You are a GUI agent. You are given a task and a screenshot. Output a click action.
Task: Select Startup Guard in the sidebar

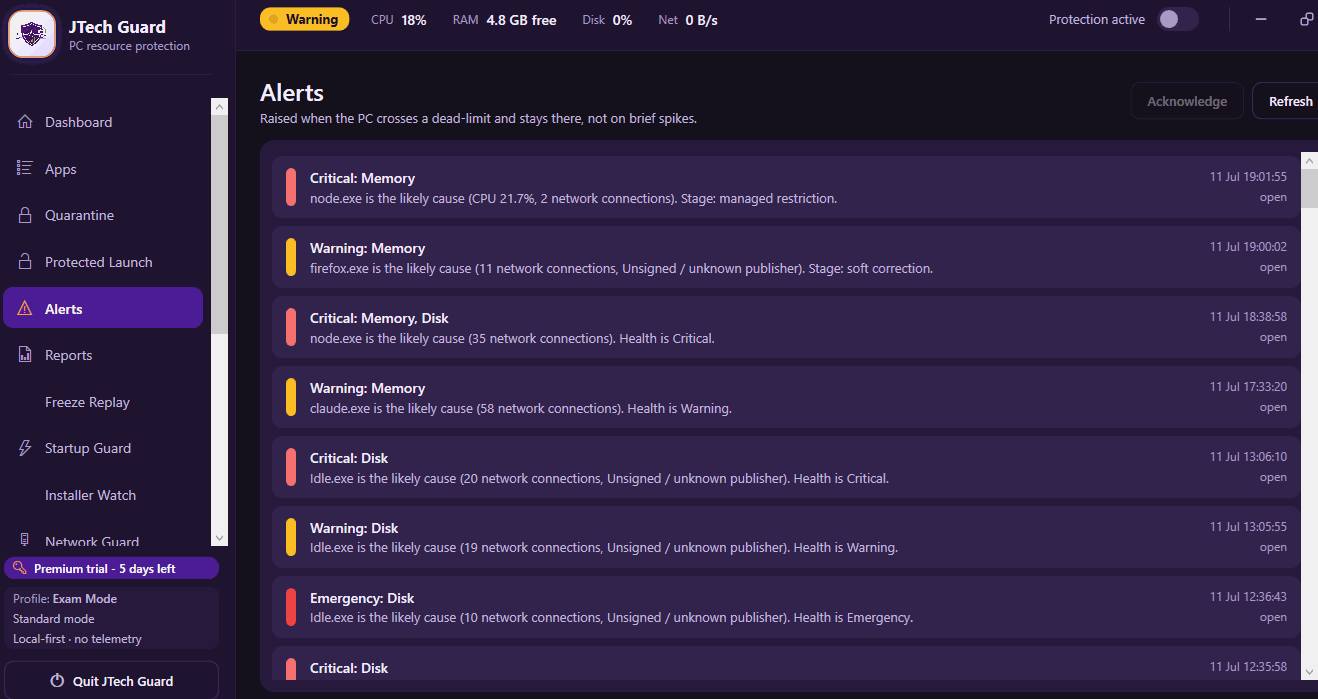click(104, 448)
